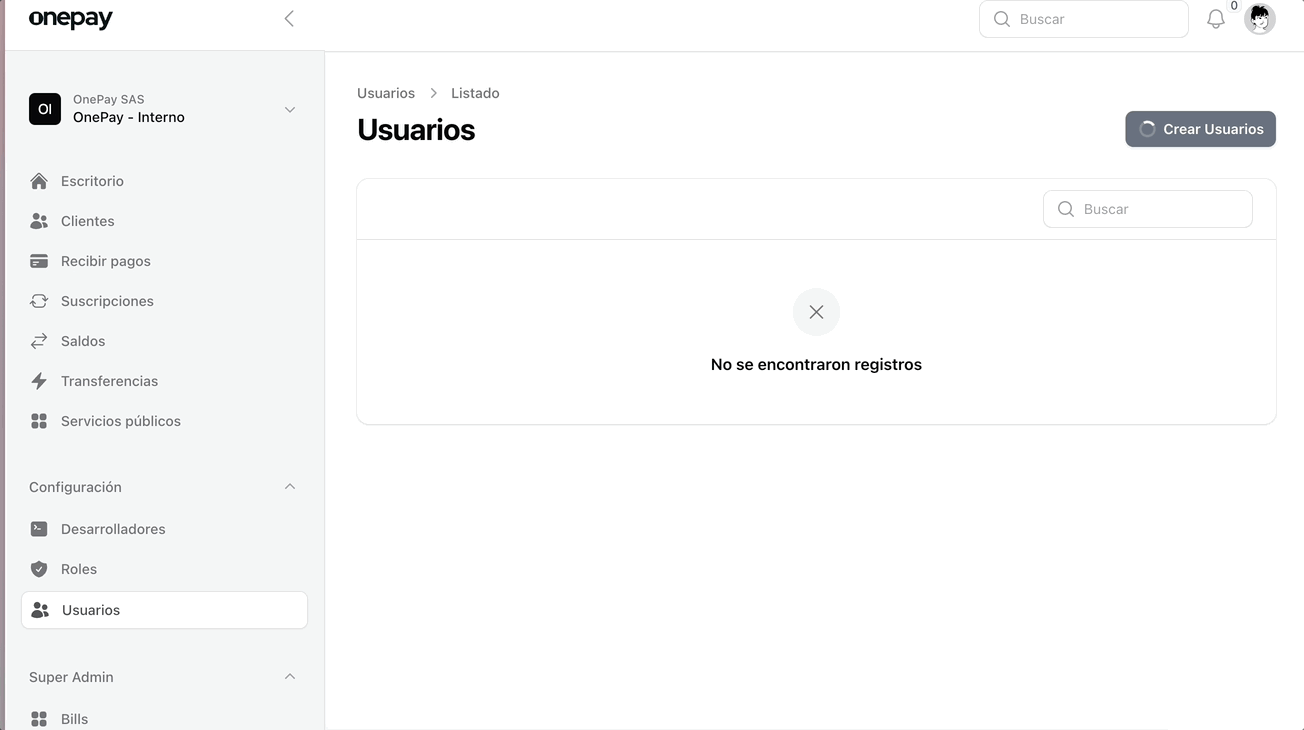Click the Escritorio home icon
1304x730 pixels.
click(x=39, y=181)
